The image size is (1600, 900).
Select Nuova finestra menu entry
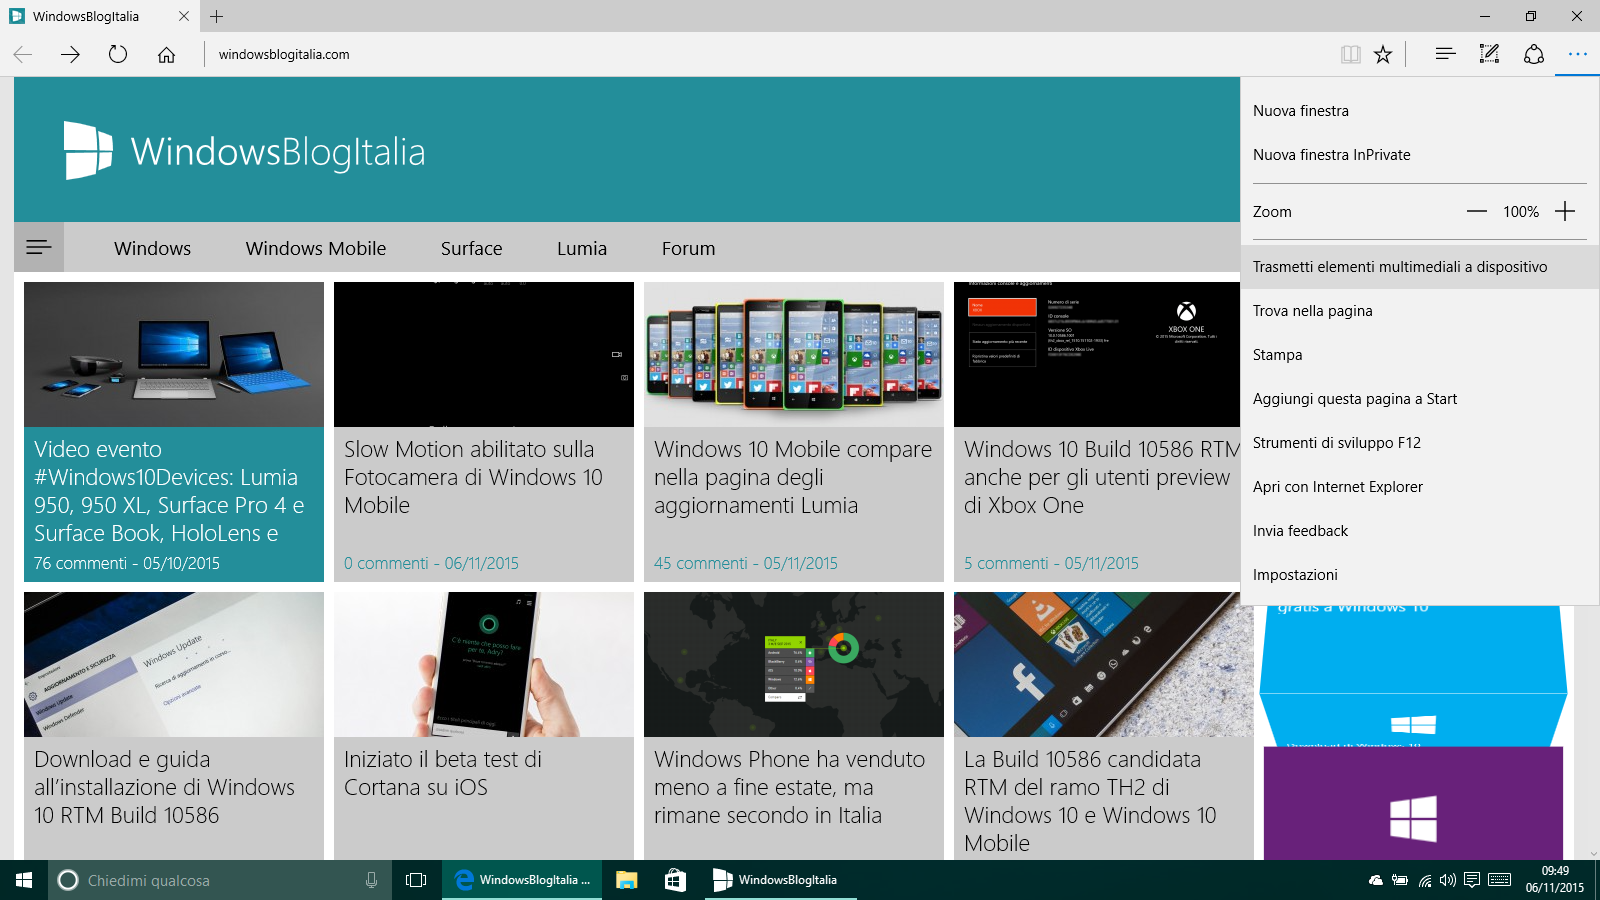pyautogui.click(x=1420, y=111)
